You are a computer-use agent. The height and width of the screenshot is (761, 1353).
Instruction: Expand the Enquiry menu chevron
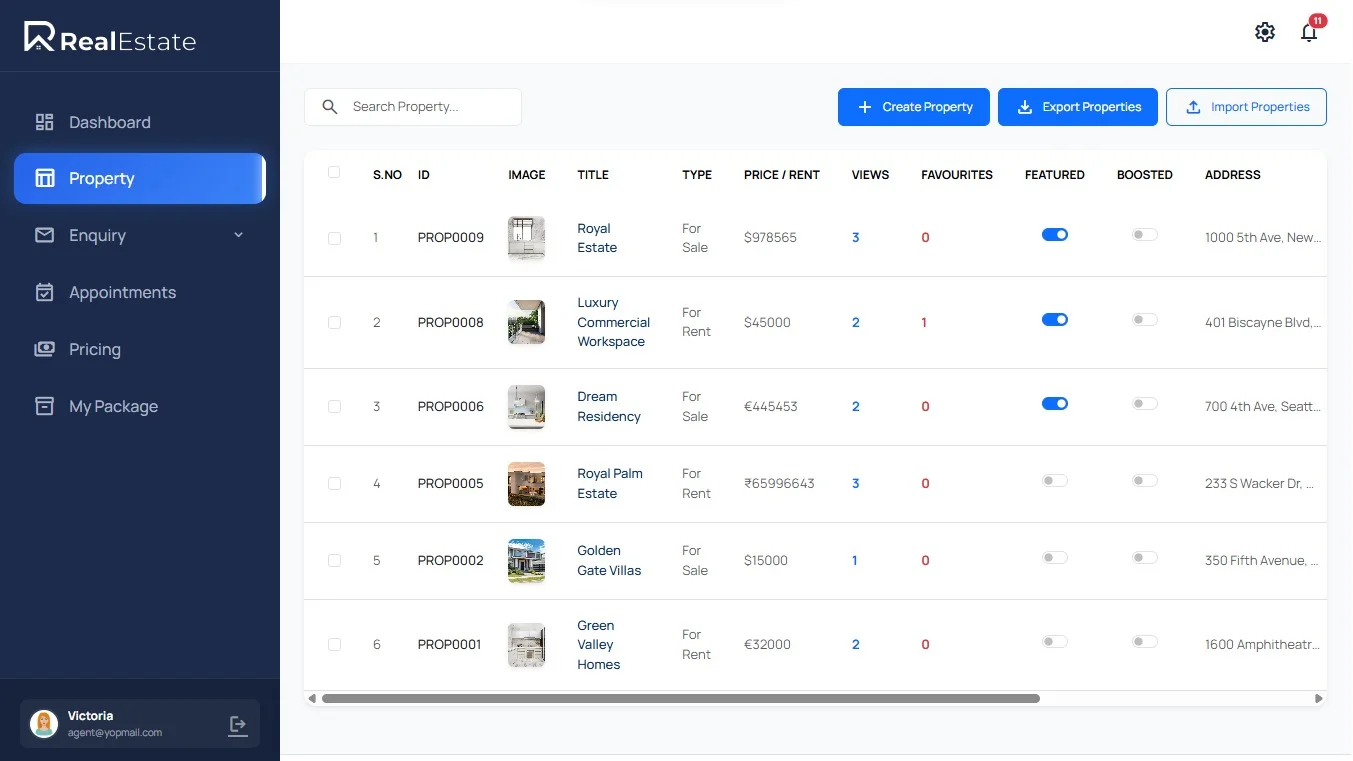(238, 235)
